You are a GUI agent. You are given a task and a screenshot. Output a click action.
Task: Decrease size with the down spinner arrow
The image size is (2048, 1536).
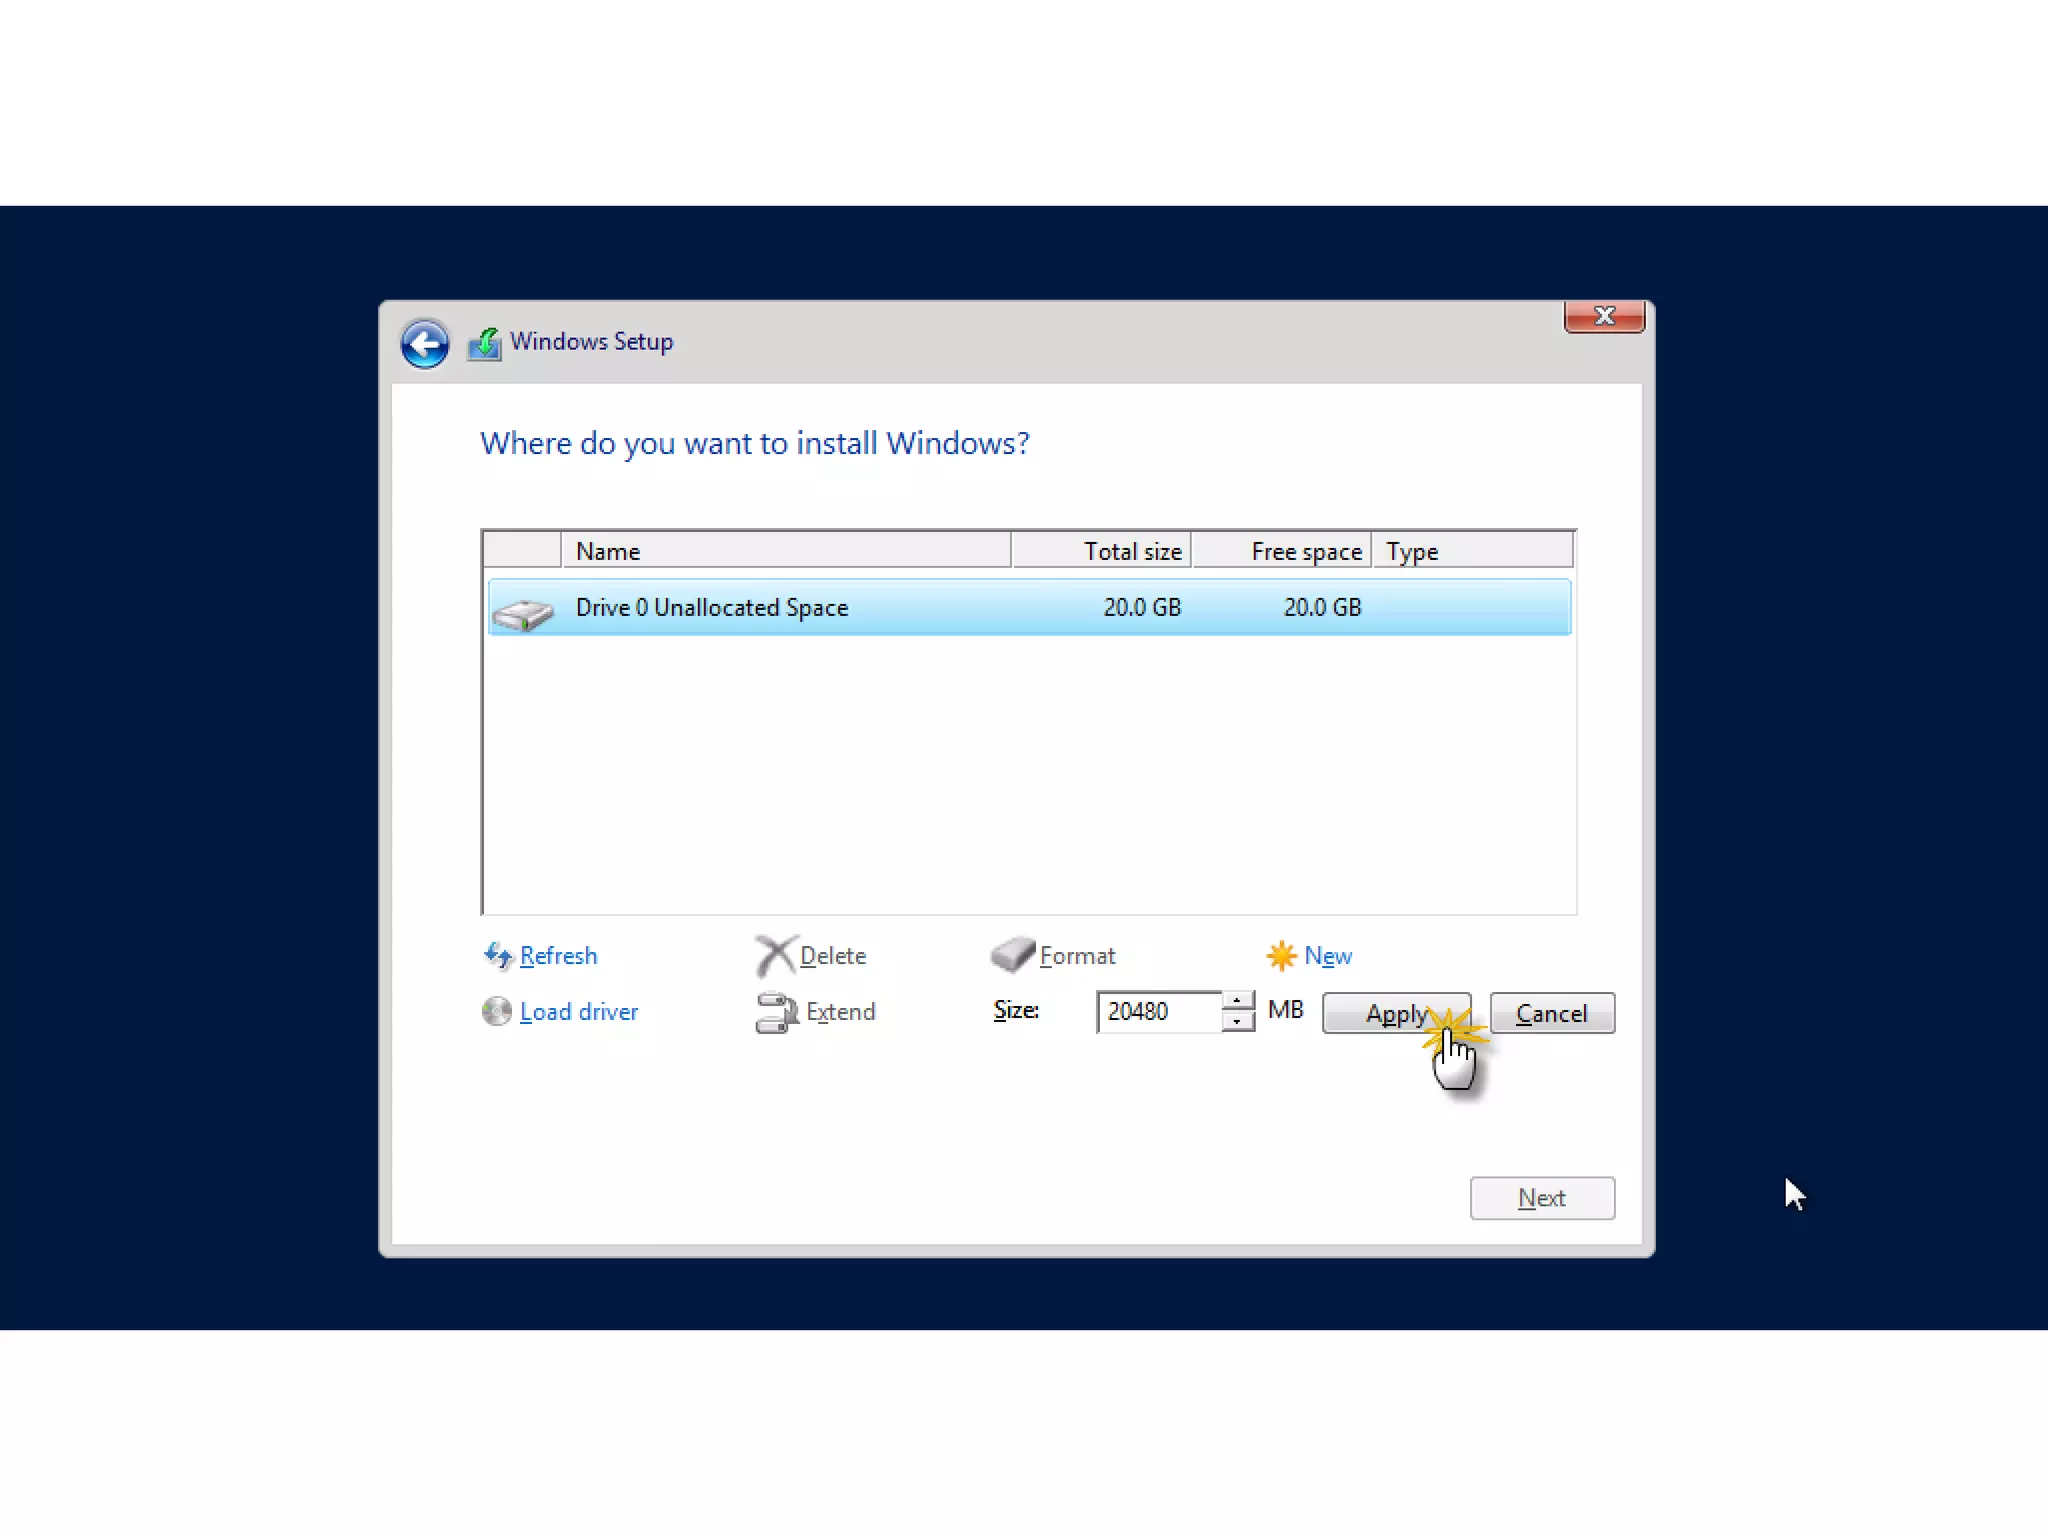coord(1238,1022)
